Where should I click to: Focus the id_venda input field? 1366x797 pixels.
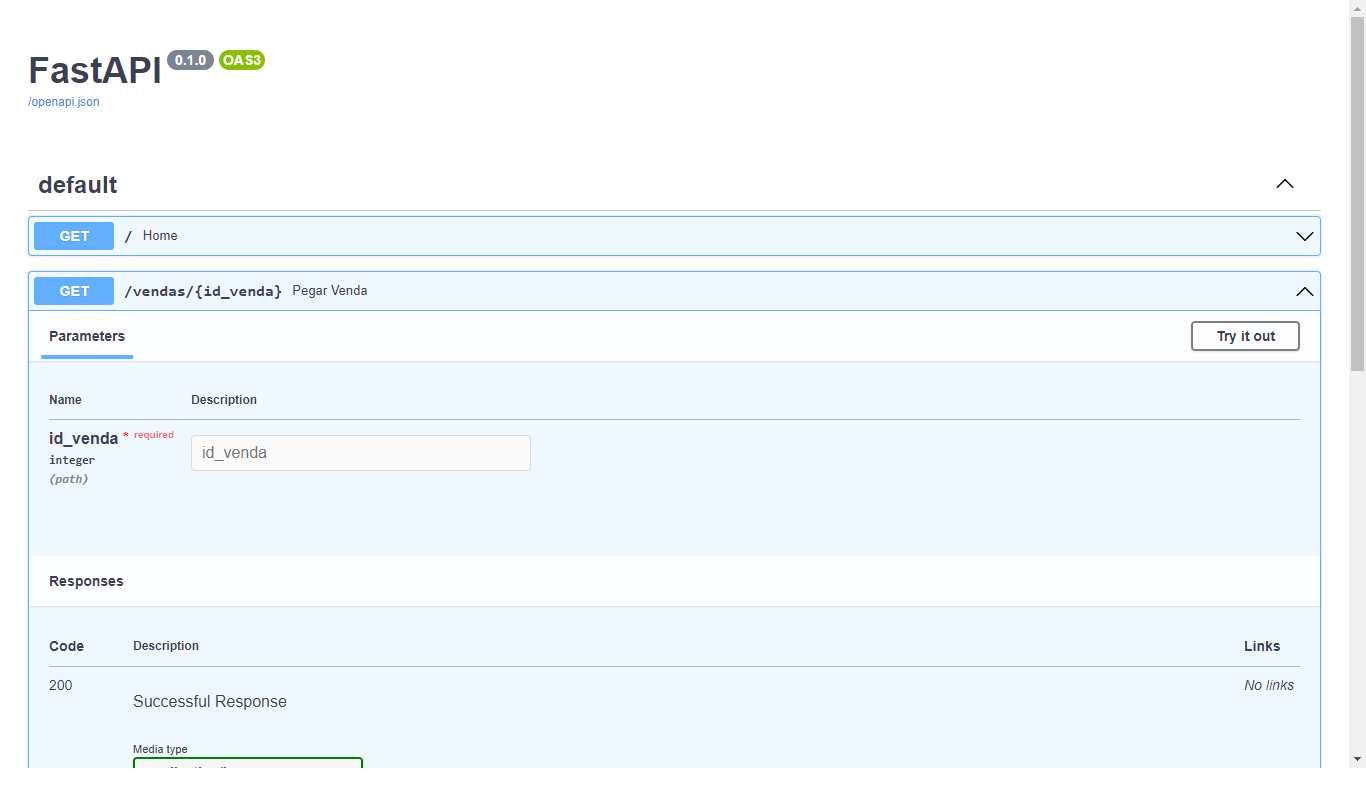[x=361, y=453]
